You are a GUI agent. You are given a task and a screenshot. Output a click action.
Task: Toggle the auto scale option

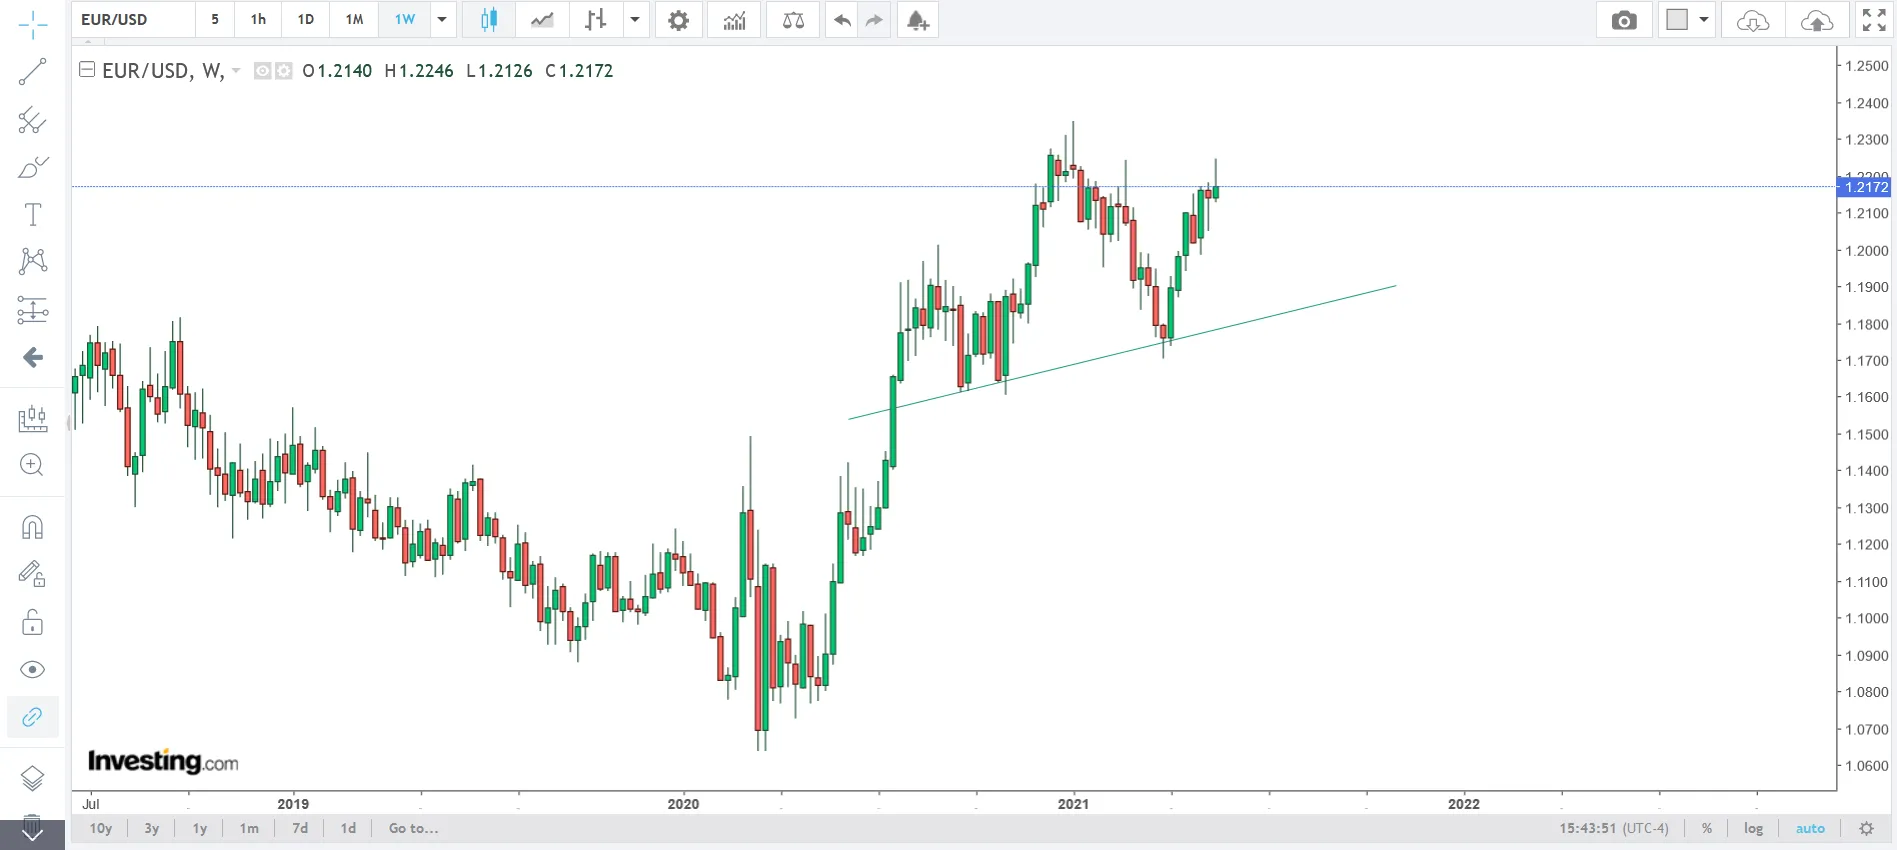click(x=1810, y=828)
